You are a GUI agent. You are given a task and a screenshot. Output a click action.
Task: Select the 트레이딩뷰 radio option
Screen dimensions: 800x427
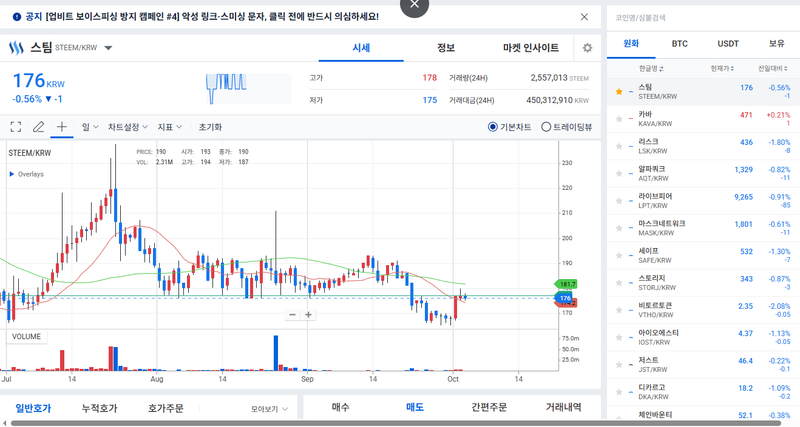(x=546, y=127)
